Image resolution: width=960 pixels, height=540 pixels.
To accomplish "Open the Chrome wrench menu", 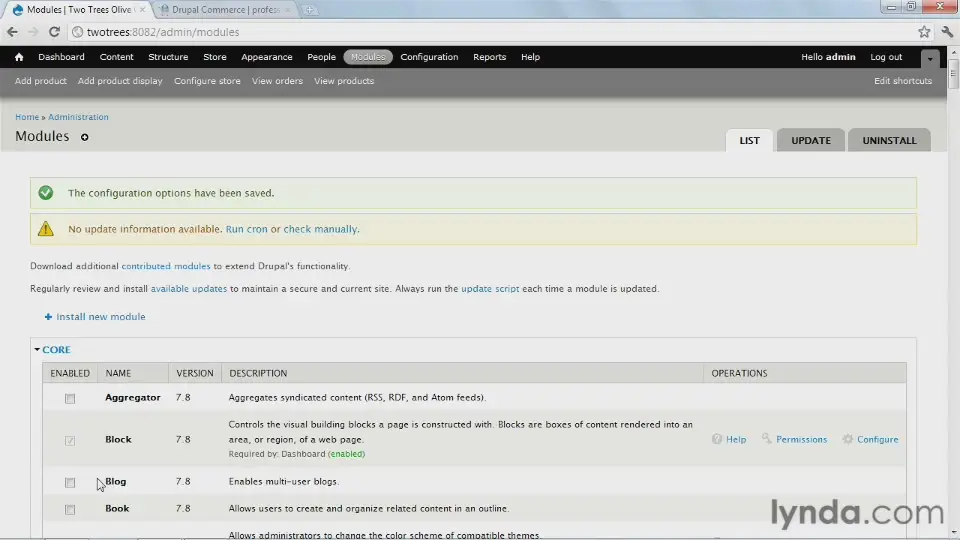I will coord(947,32).
